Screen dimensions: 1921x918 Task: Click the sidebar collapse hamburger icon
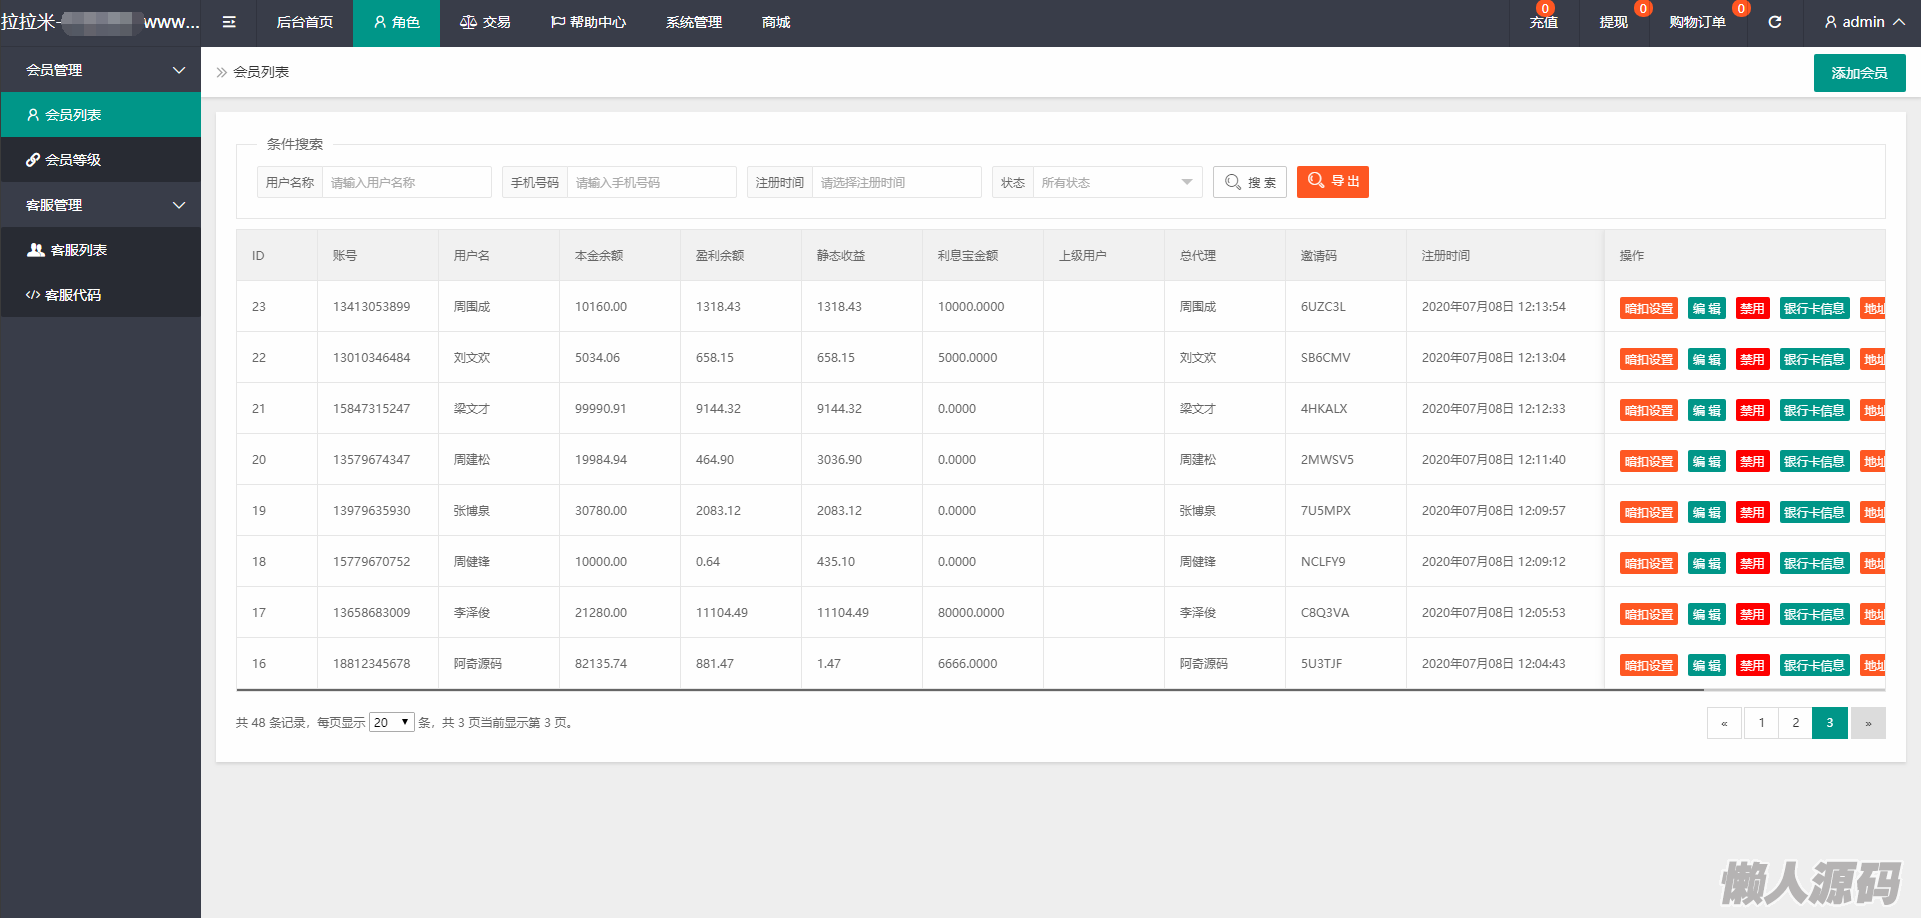click(x=229, y=22)
